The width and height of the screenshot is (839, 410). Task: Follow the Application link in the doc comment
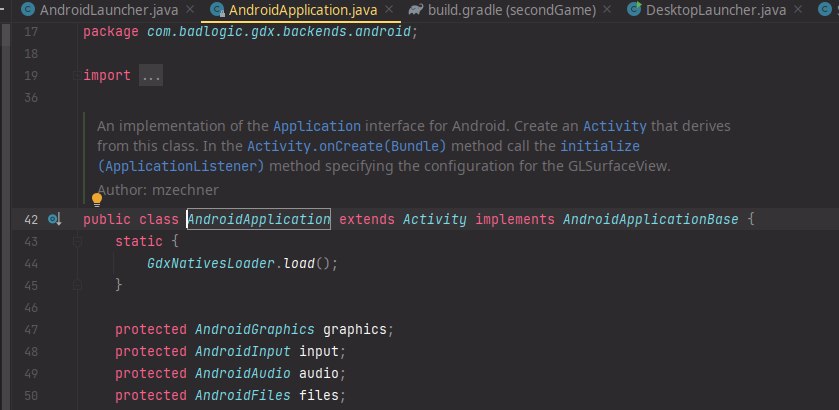pos(317,126)
